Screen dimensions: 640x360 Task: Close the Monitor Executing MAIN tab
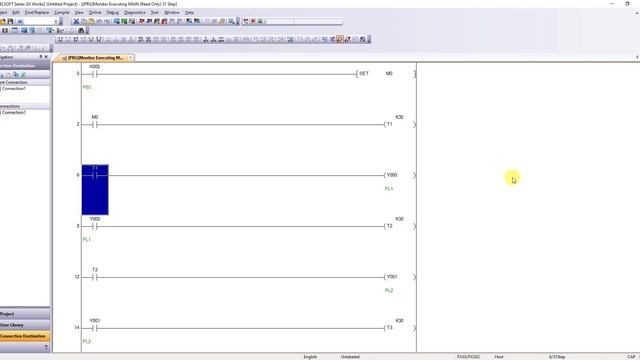131,58
